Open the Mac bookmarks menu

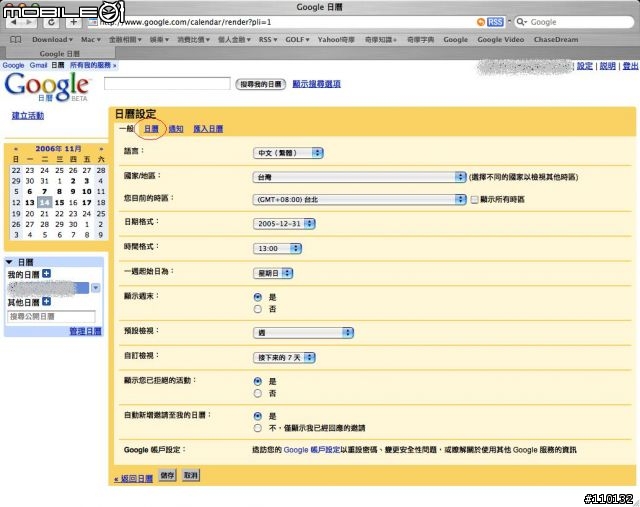click(91, 40)
